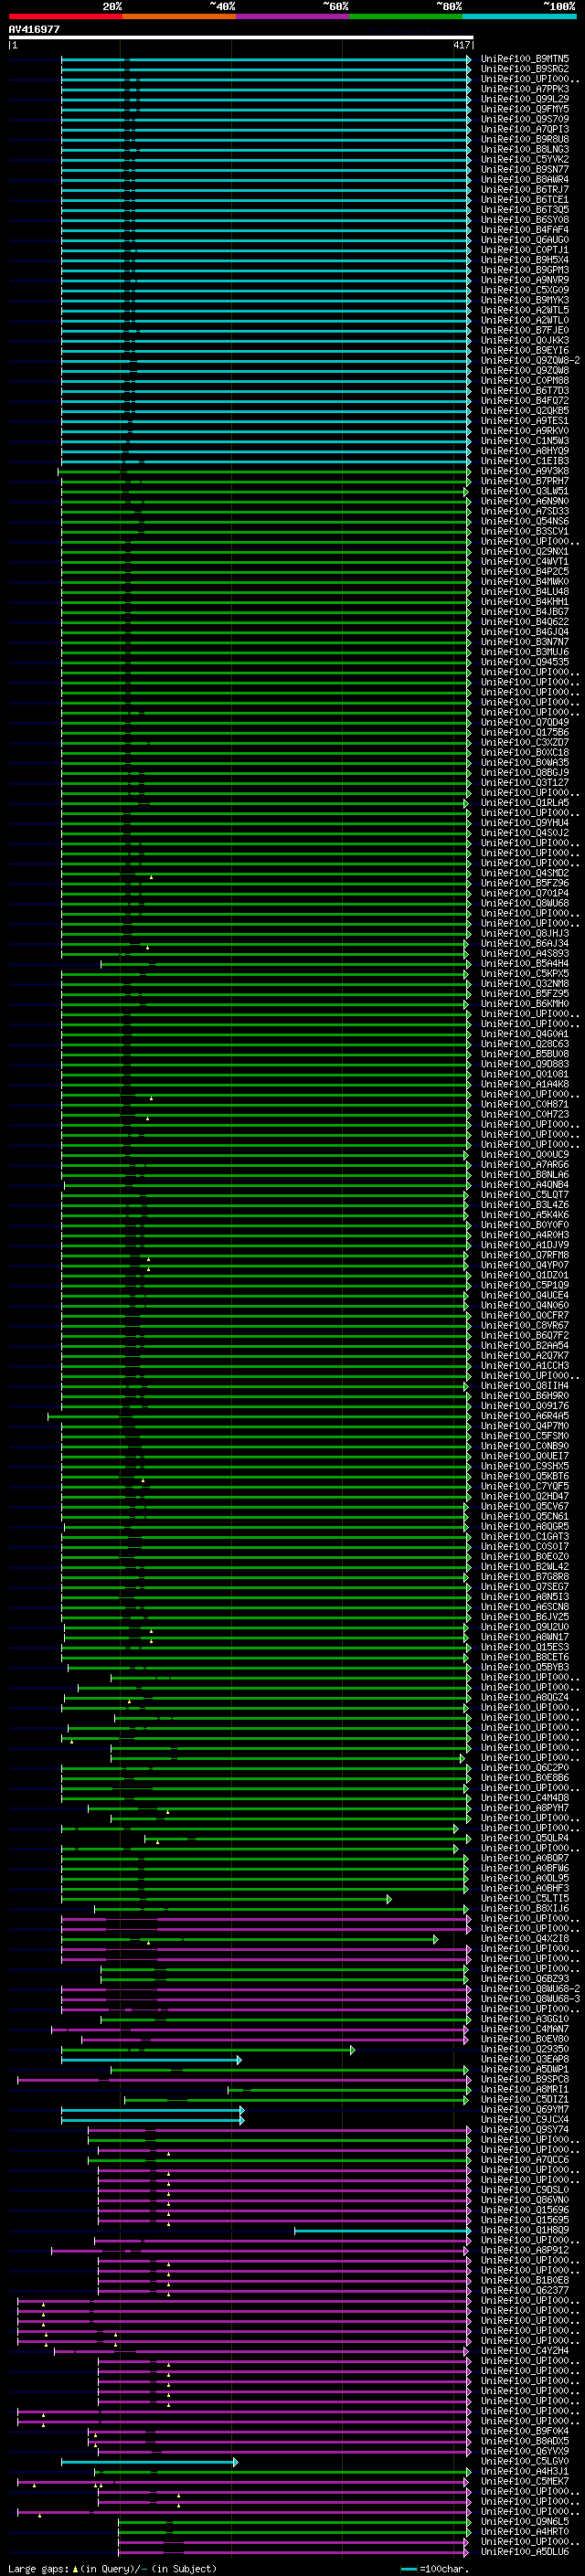Select hit UniRef100_A7PPK3

tap(525, 89)
